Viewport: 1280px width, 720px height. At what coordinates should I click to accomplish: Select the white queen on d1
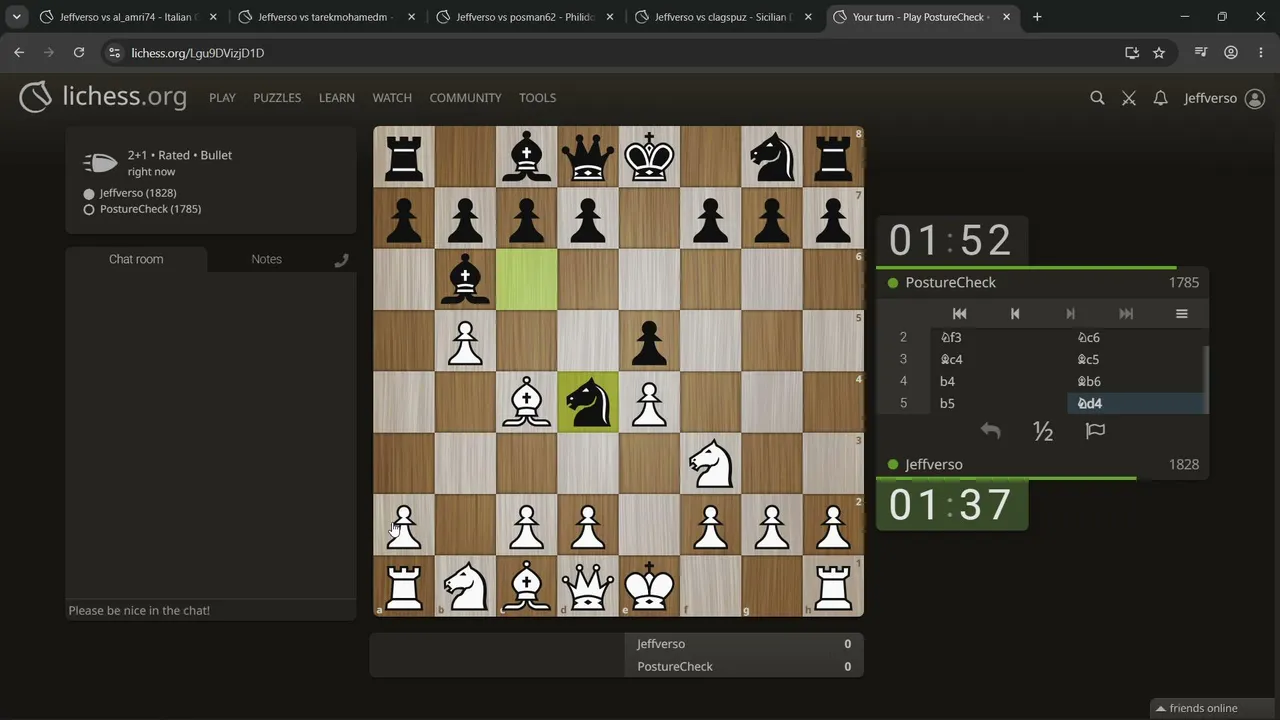pos(588,586)
